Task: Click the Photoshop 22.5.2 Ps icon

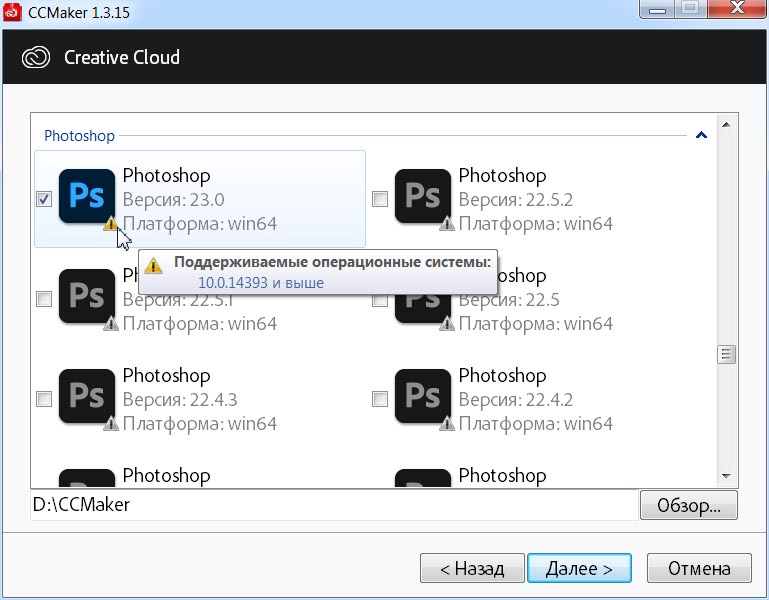Action: 423,196
